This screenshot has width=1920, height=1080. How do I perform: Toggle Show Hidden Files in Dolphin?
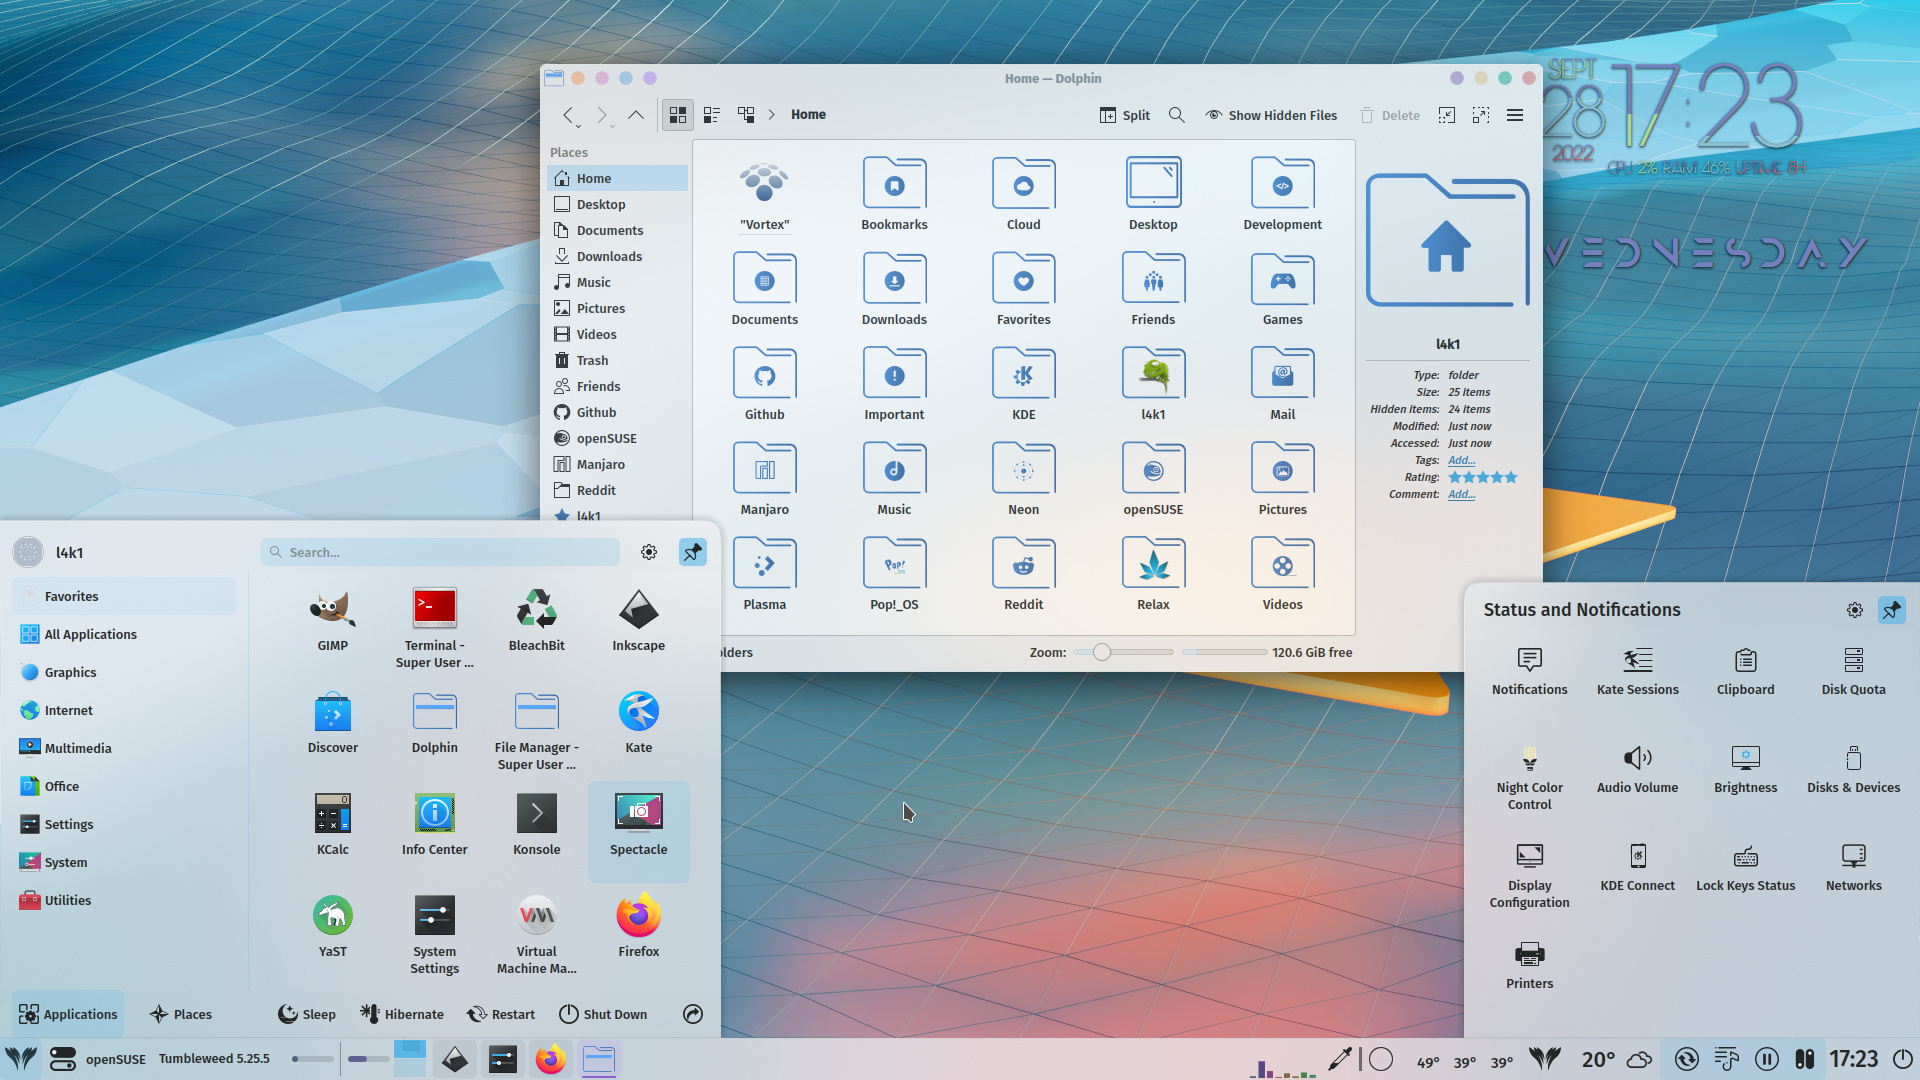(x=1271, y=115)
